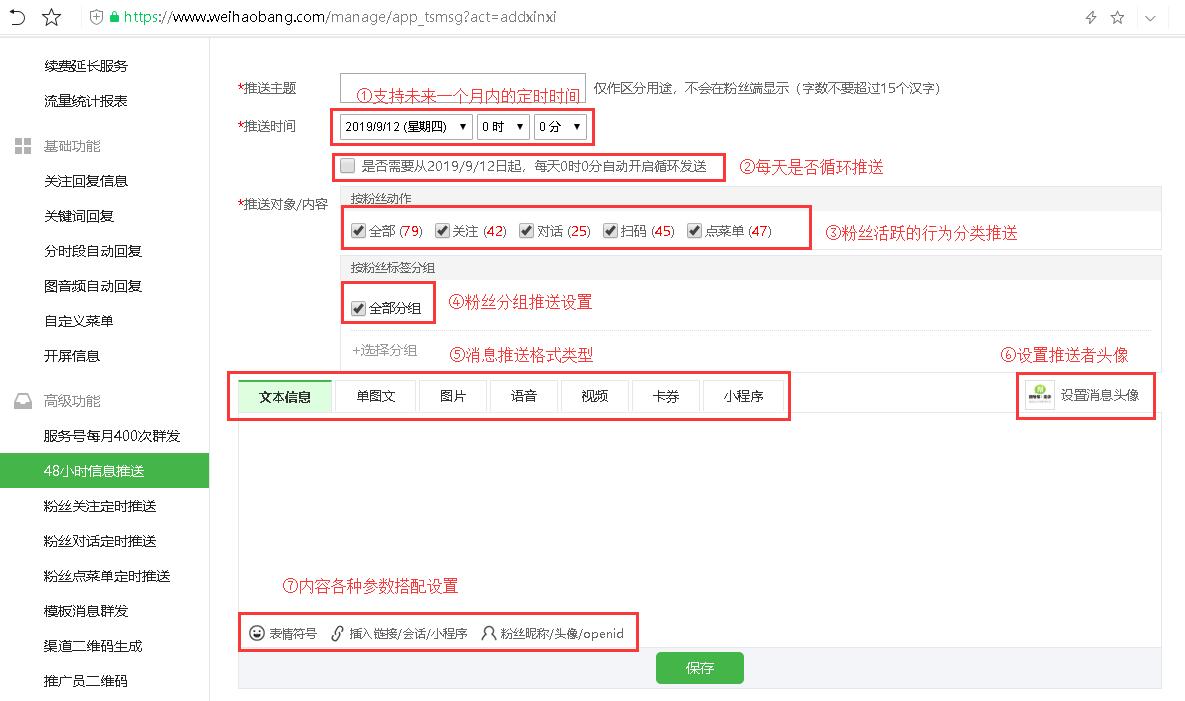
Task: Click the 基础功能 grid icon in sidebar
Action: click(x=23, y=146)
